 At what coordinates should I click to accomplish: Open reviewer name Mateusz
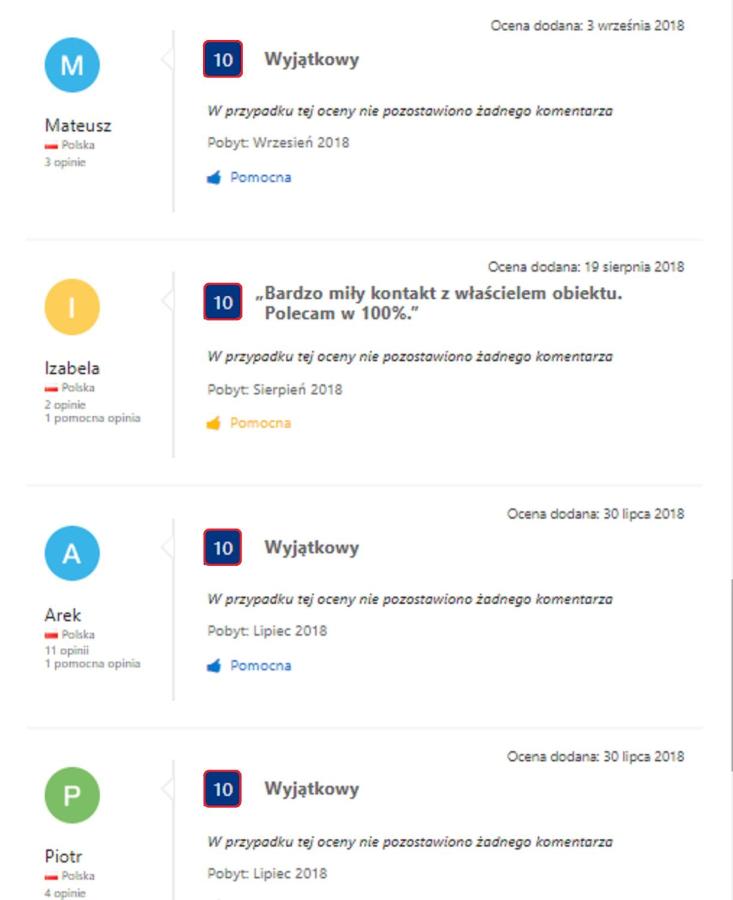tap(78, 126)
